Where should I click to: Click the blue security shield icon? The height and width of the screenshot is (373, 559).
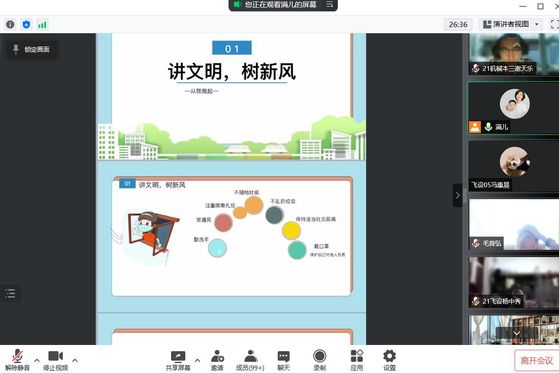(26, 24)
